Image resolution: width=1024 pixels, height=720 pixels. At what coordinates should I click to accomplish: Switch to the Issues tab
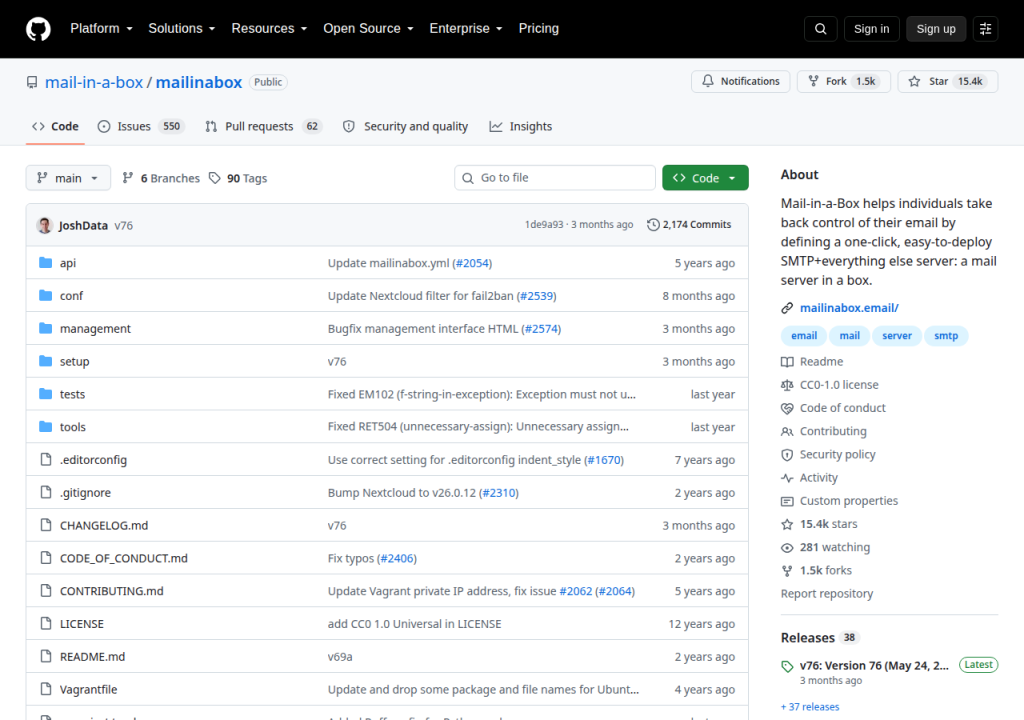[x=141, y=126]
